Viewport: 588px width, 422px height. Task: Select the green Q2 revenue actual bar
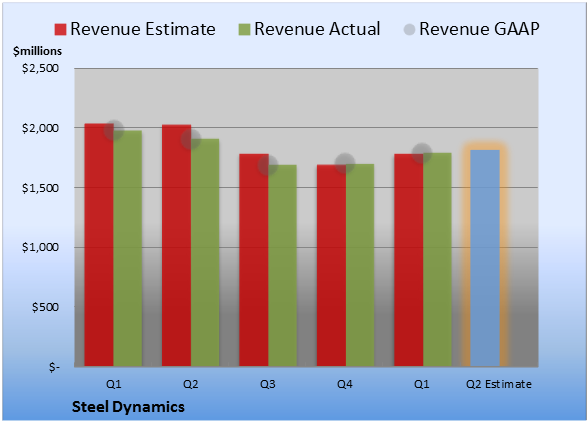coord(205,252)
